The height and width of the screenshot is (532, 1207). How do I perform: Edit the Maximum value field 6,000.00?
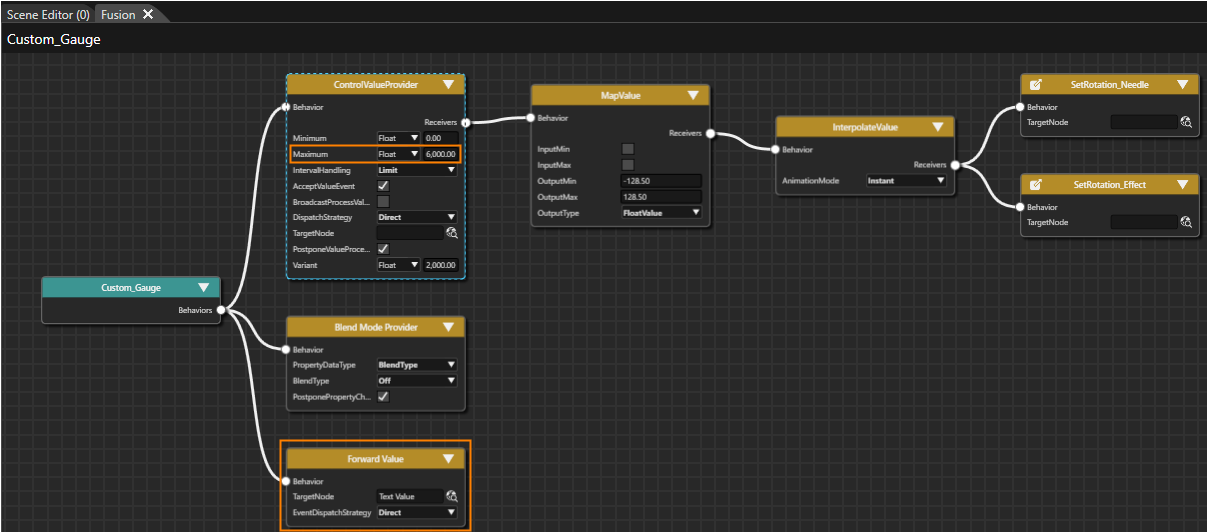pos(440,154)
